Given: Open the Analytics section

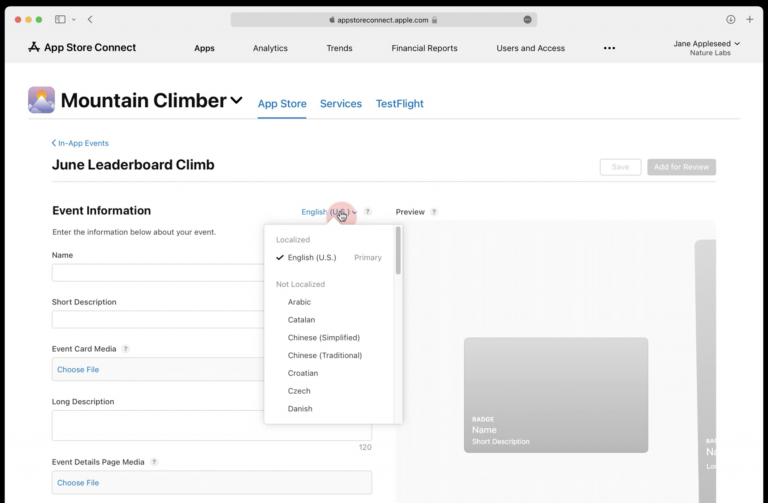Looking at the screenshot, I should [x=270, y=48].
